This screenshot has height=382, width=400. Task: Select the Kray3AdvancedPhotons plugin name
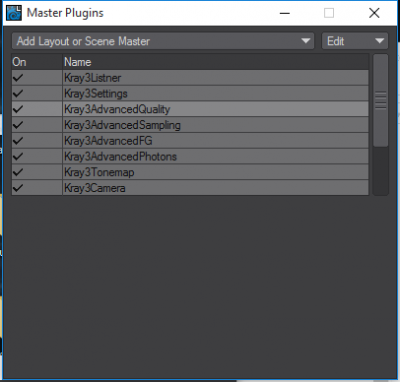pos(120,156)
